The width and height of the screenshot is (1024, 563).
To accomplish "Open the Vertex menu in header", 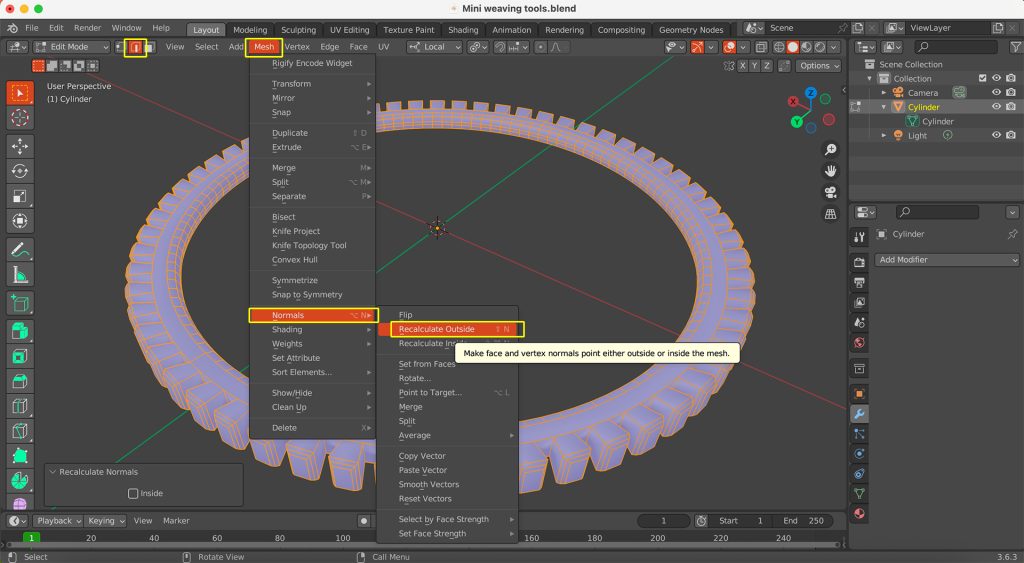I will coord(297,47).
